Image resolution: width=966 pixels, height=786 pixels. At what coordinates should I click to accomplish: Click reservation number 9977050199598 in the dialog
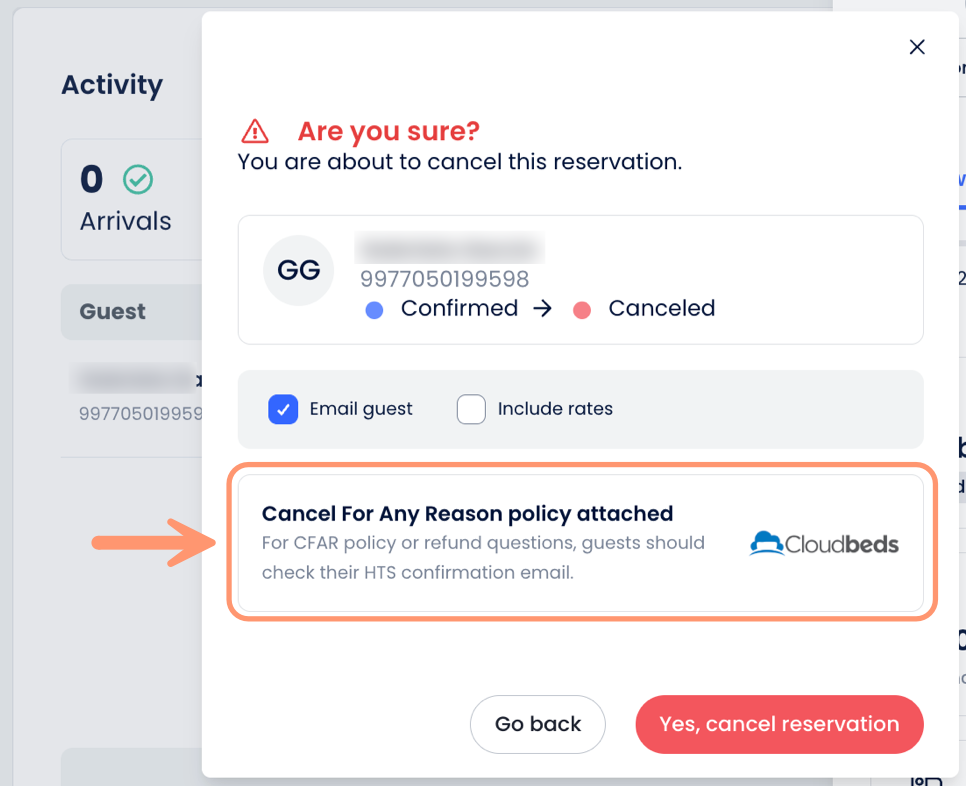point(444,279)
